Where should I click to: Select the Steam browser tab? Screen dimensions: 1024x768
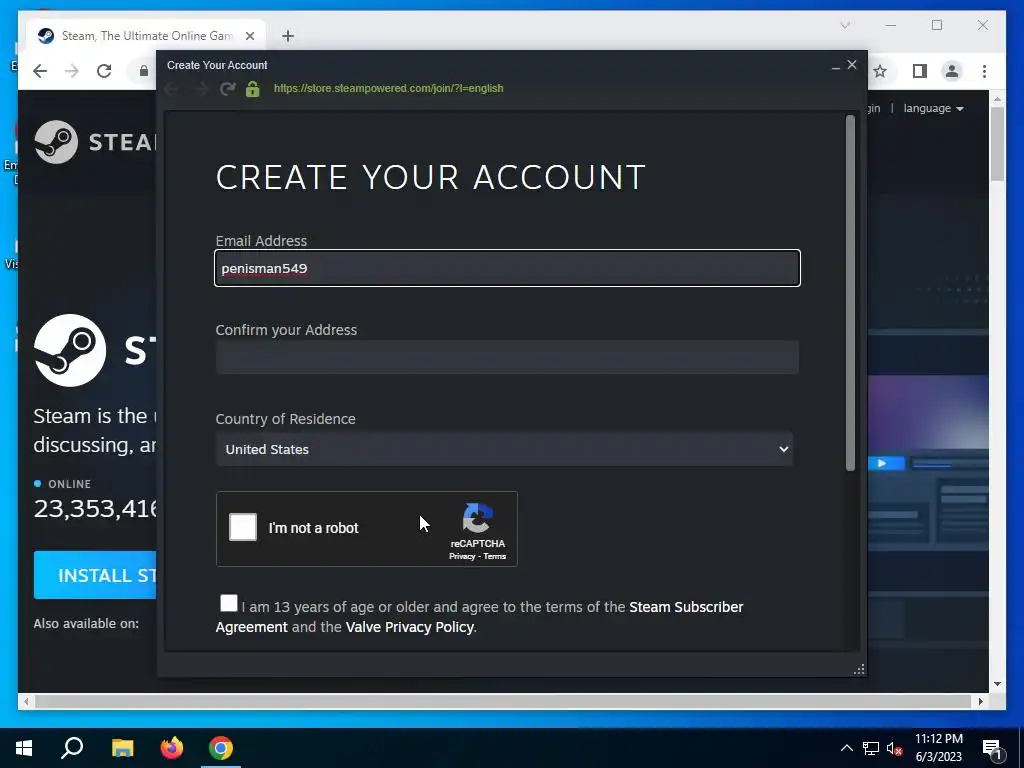(146, 36)
